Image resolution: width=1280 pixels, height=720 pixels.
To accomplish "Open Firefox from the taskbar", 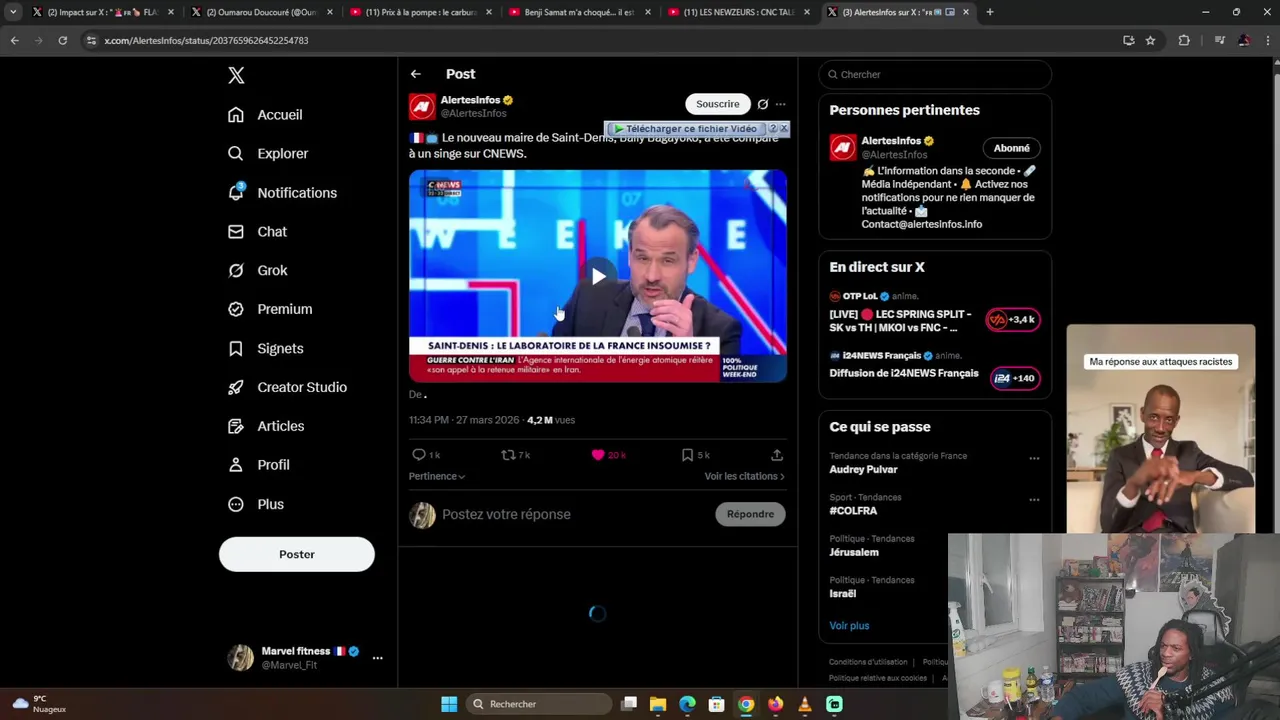I will 775,704.
